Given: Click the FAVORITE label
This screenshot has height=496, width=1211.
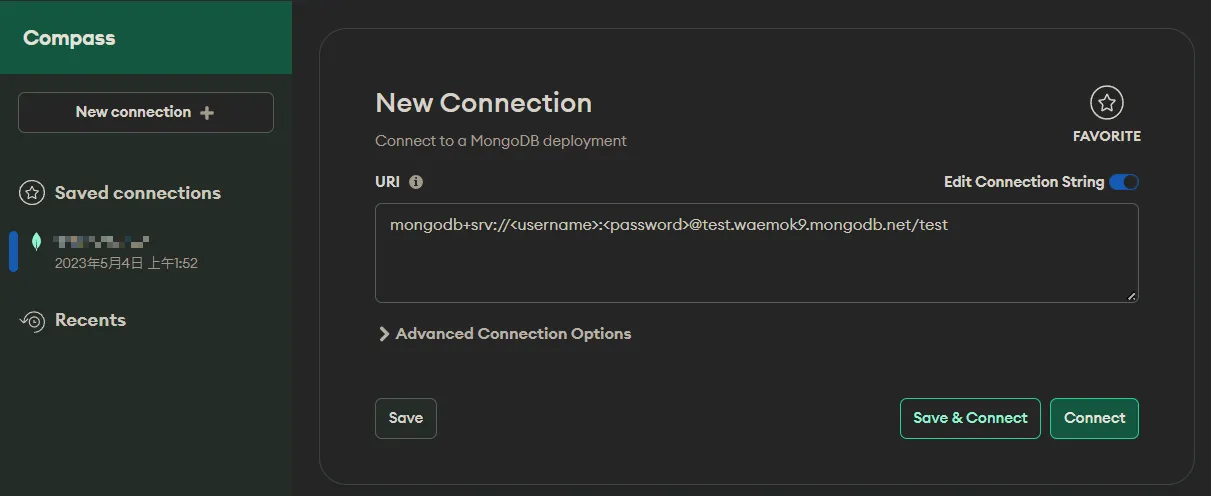Looking at the screenshot, I should pyautogui.click(x=1106, y=136).
